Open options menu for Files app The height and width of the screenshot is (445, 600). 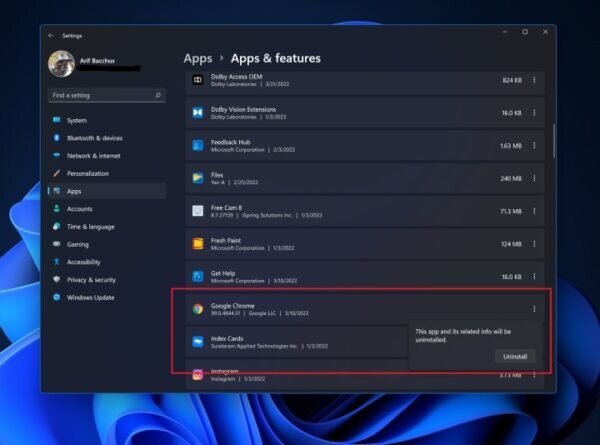(x=534, y=178)
